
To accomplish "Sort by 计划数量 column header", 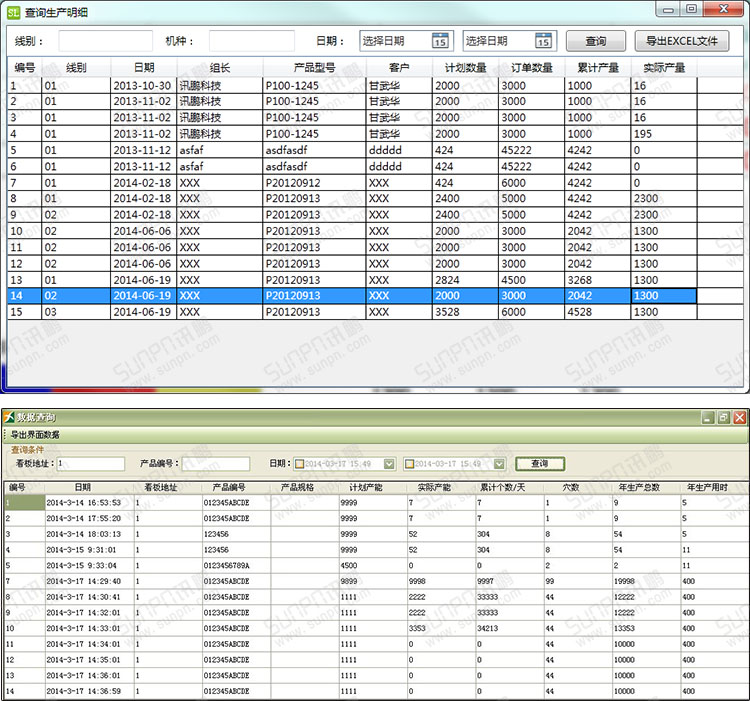I will (465, 67).
